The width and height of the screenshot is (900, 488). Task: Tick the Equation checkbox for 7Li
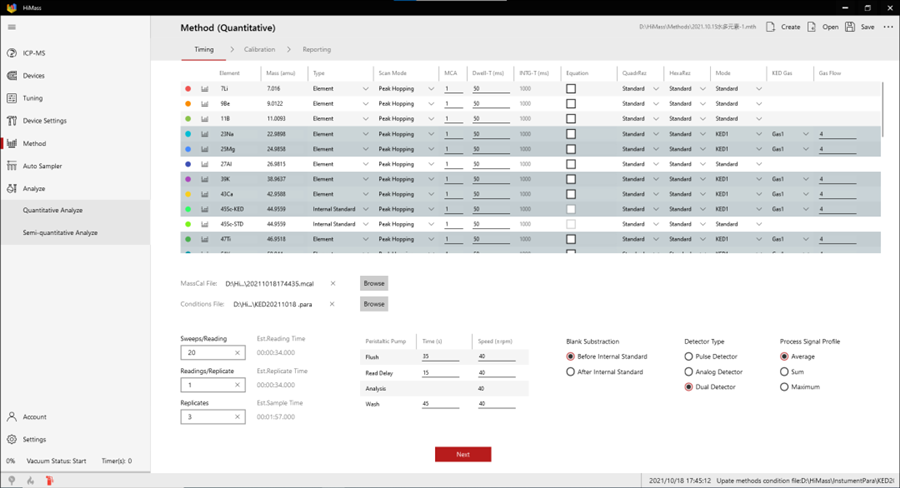pyautogui.click(x=571, y=89)
